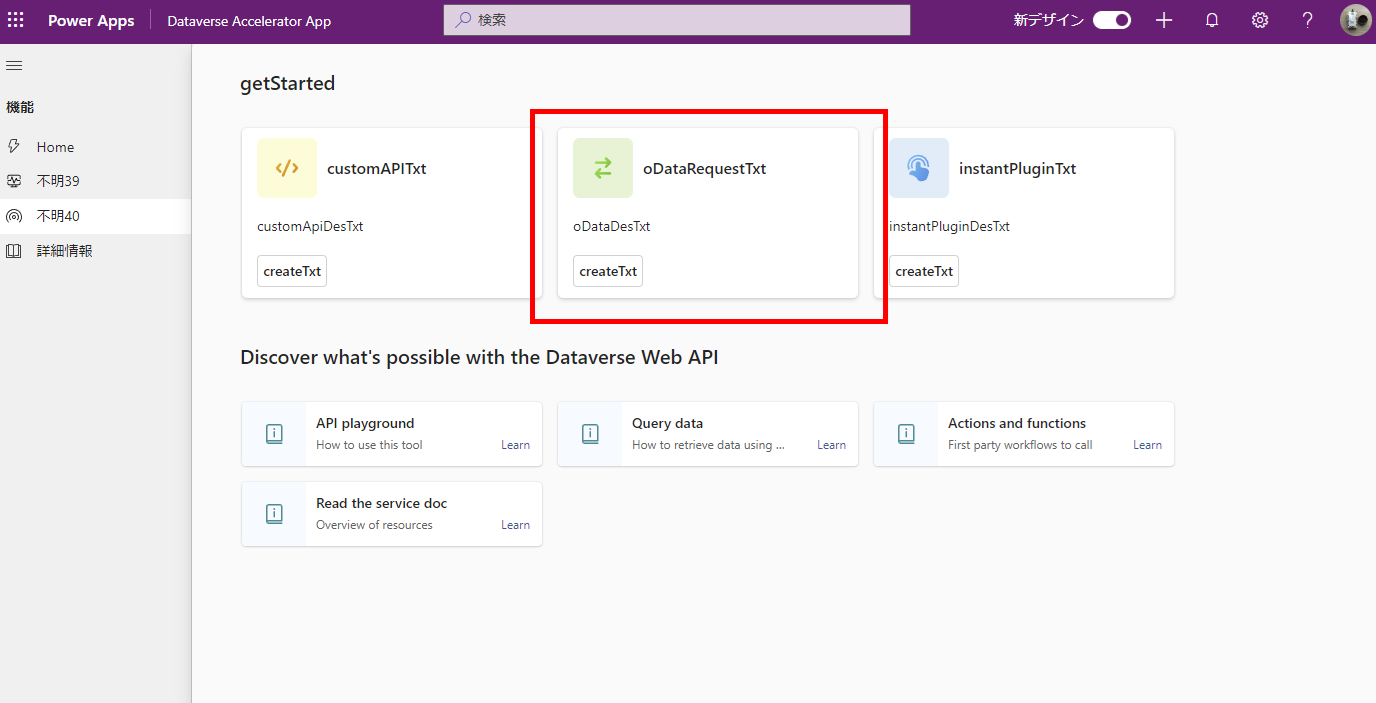Open the profile avatar menu
The image size is (1376, 703).
tap(1355, 19)
